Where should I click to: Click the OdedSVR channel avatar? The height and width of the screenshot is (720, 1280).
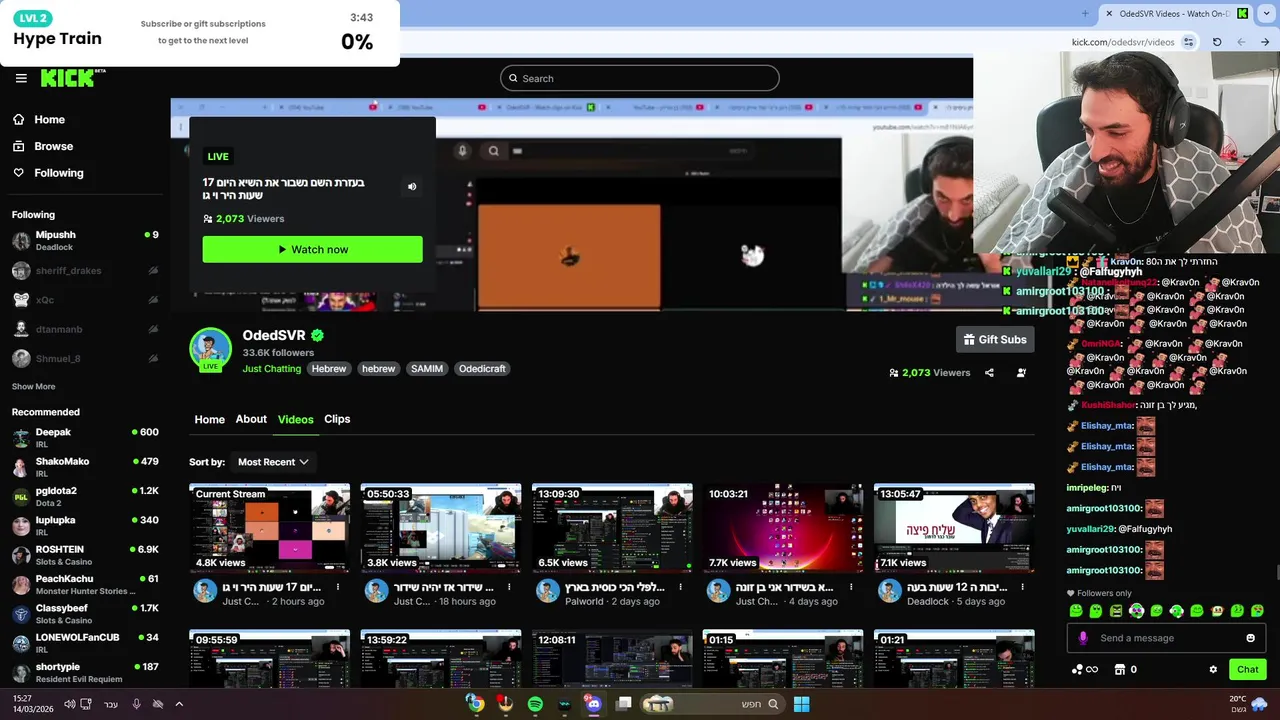coord(210,348)
